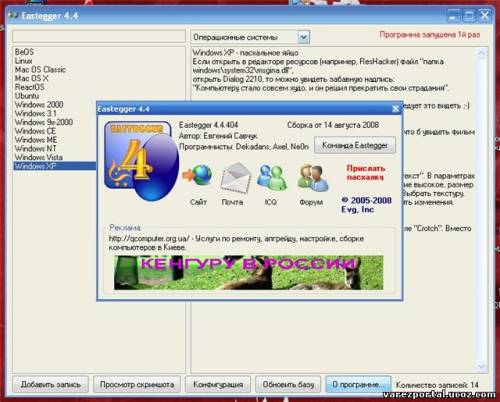
Task: Open the ICQ contacts icon
Action: tap(272, 178)
